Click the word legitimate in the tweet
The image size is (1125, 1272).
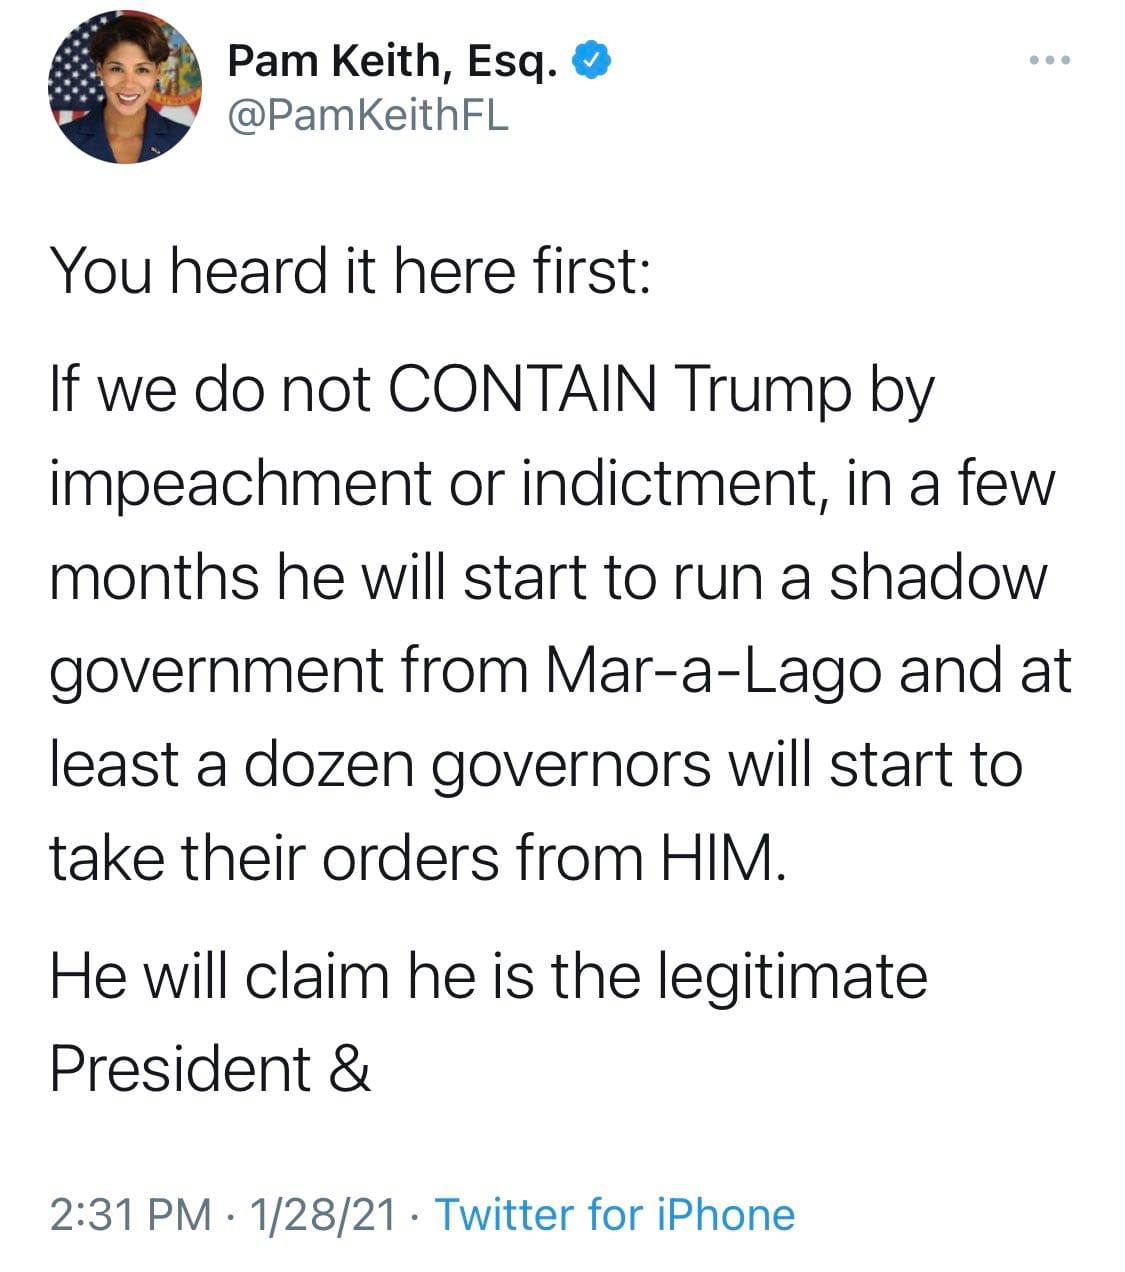(792, 976)
